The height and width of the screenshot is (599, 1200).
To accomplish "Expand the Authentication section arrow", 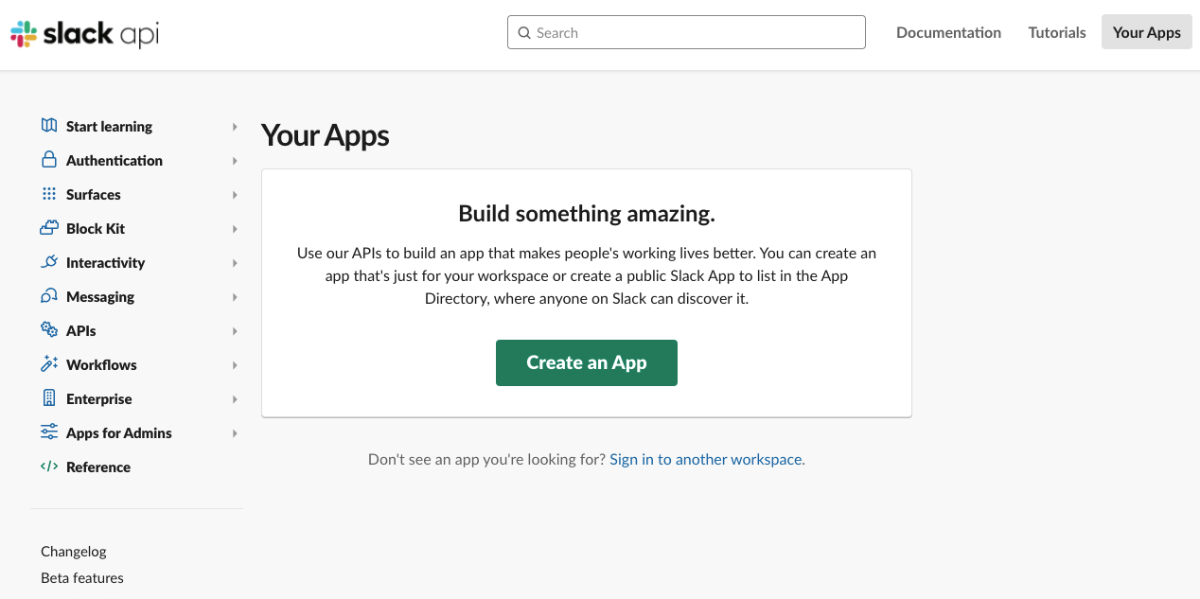I will (235, 161).
